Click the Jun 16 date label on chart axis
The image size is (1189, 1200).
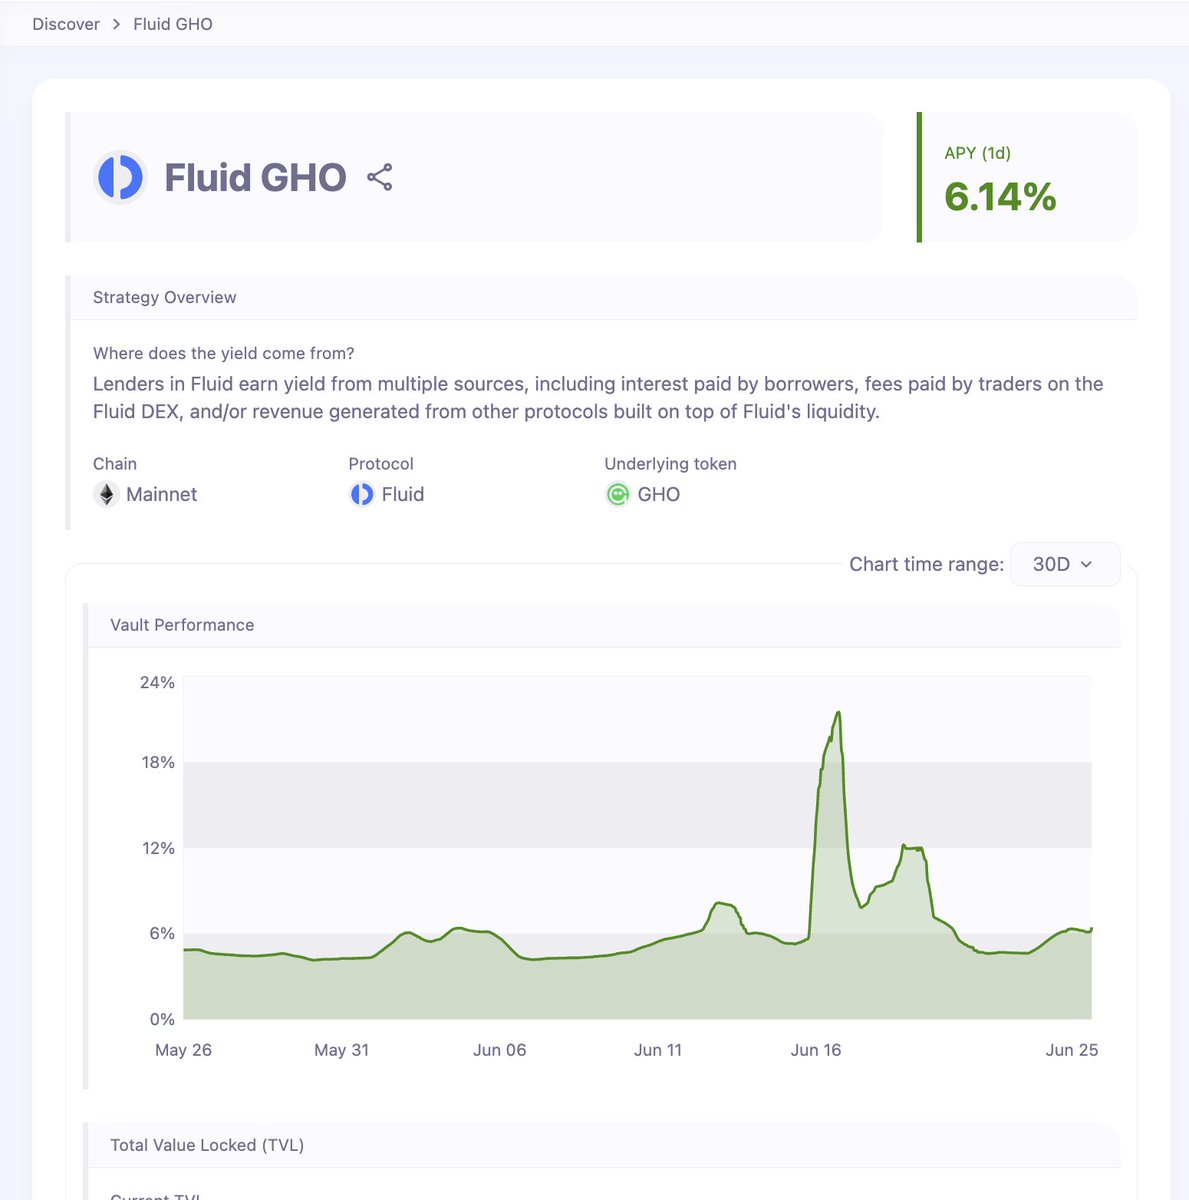point(816,1050)
